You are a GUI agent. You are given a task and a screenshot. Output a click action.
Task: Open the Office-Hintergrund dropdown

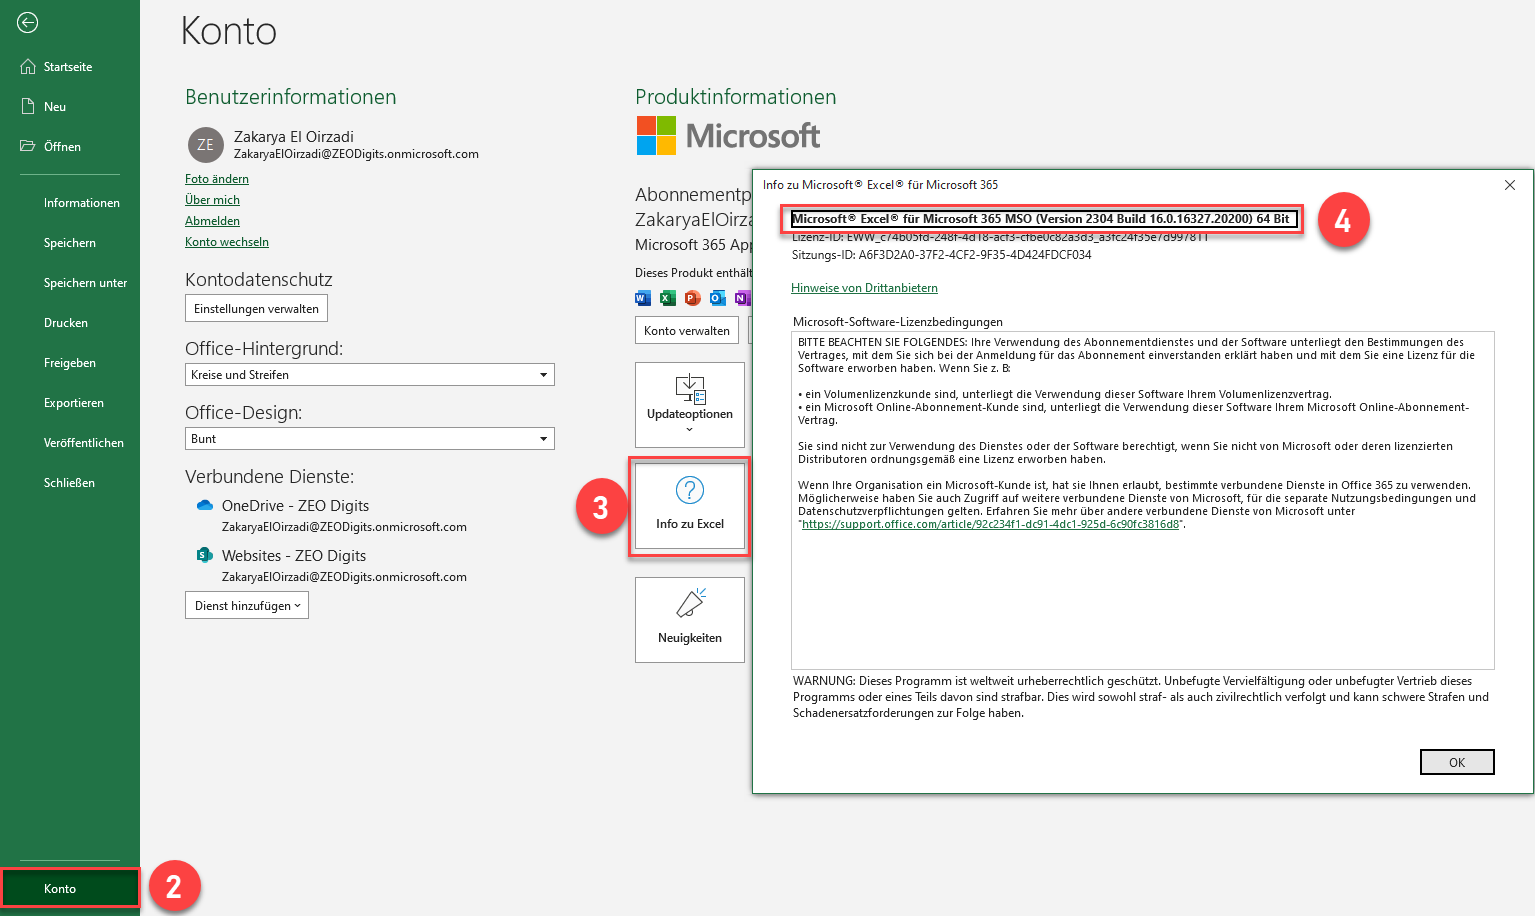pyautogui.click(x=370, y=374)
